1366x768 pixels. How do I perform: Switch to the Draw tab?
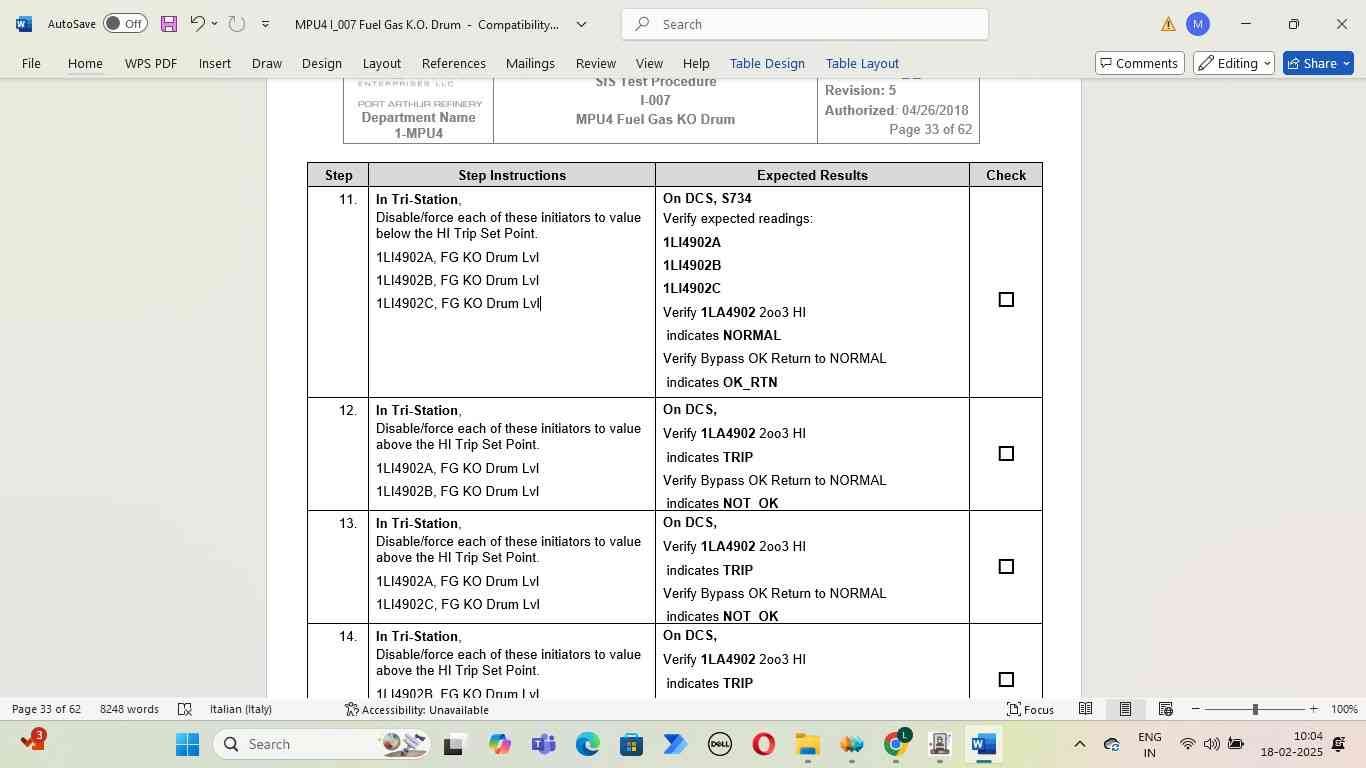pyautogui.click(x=267, y=63)
